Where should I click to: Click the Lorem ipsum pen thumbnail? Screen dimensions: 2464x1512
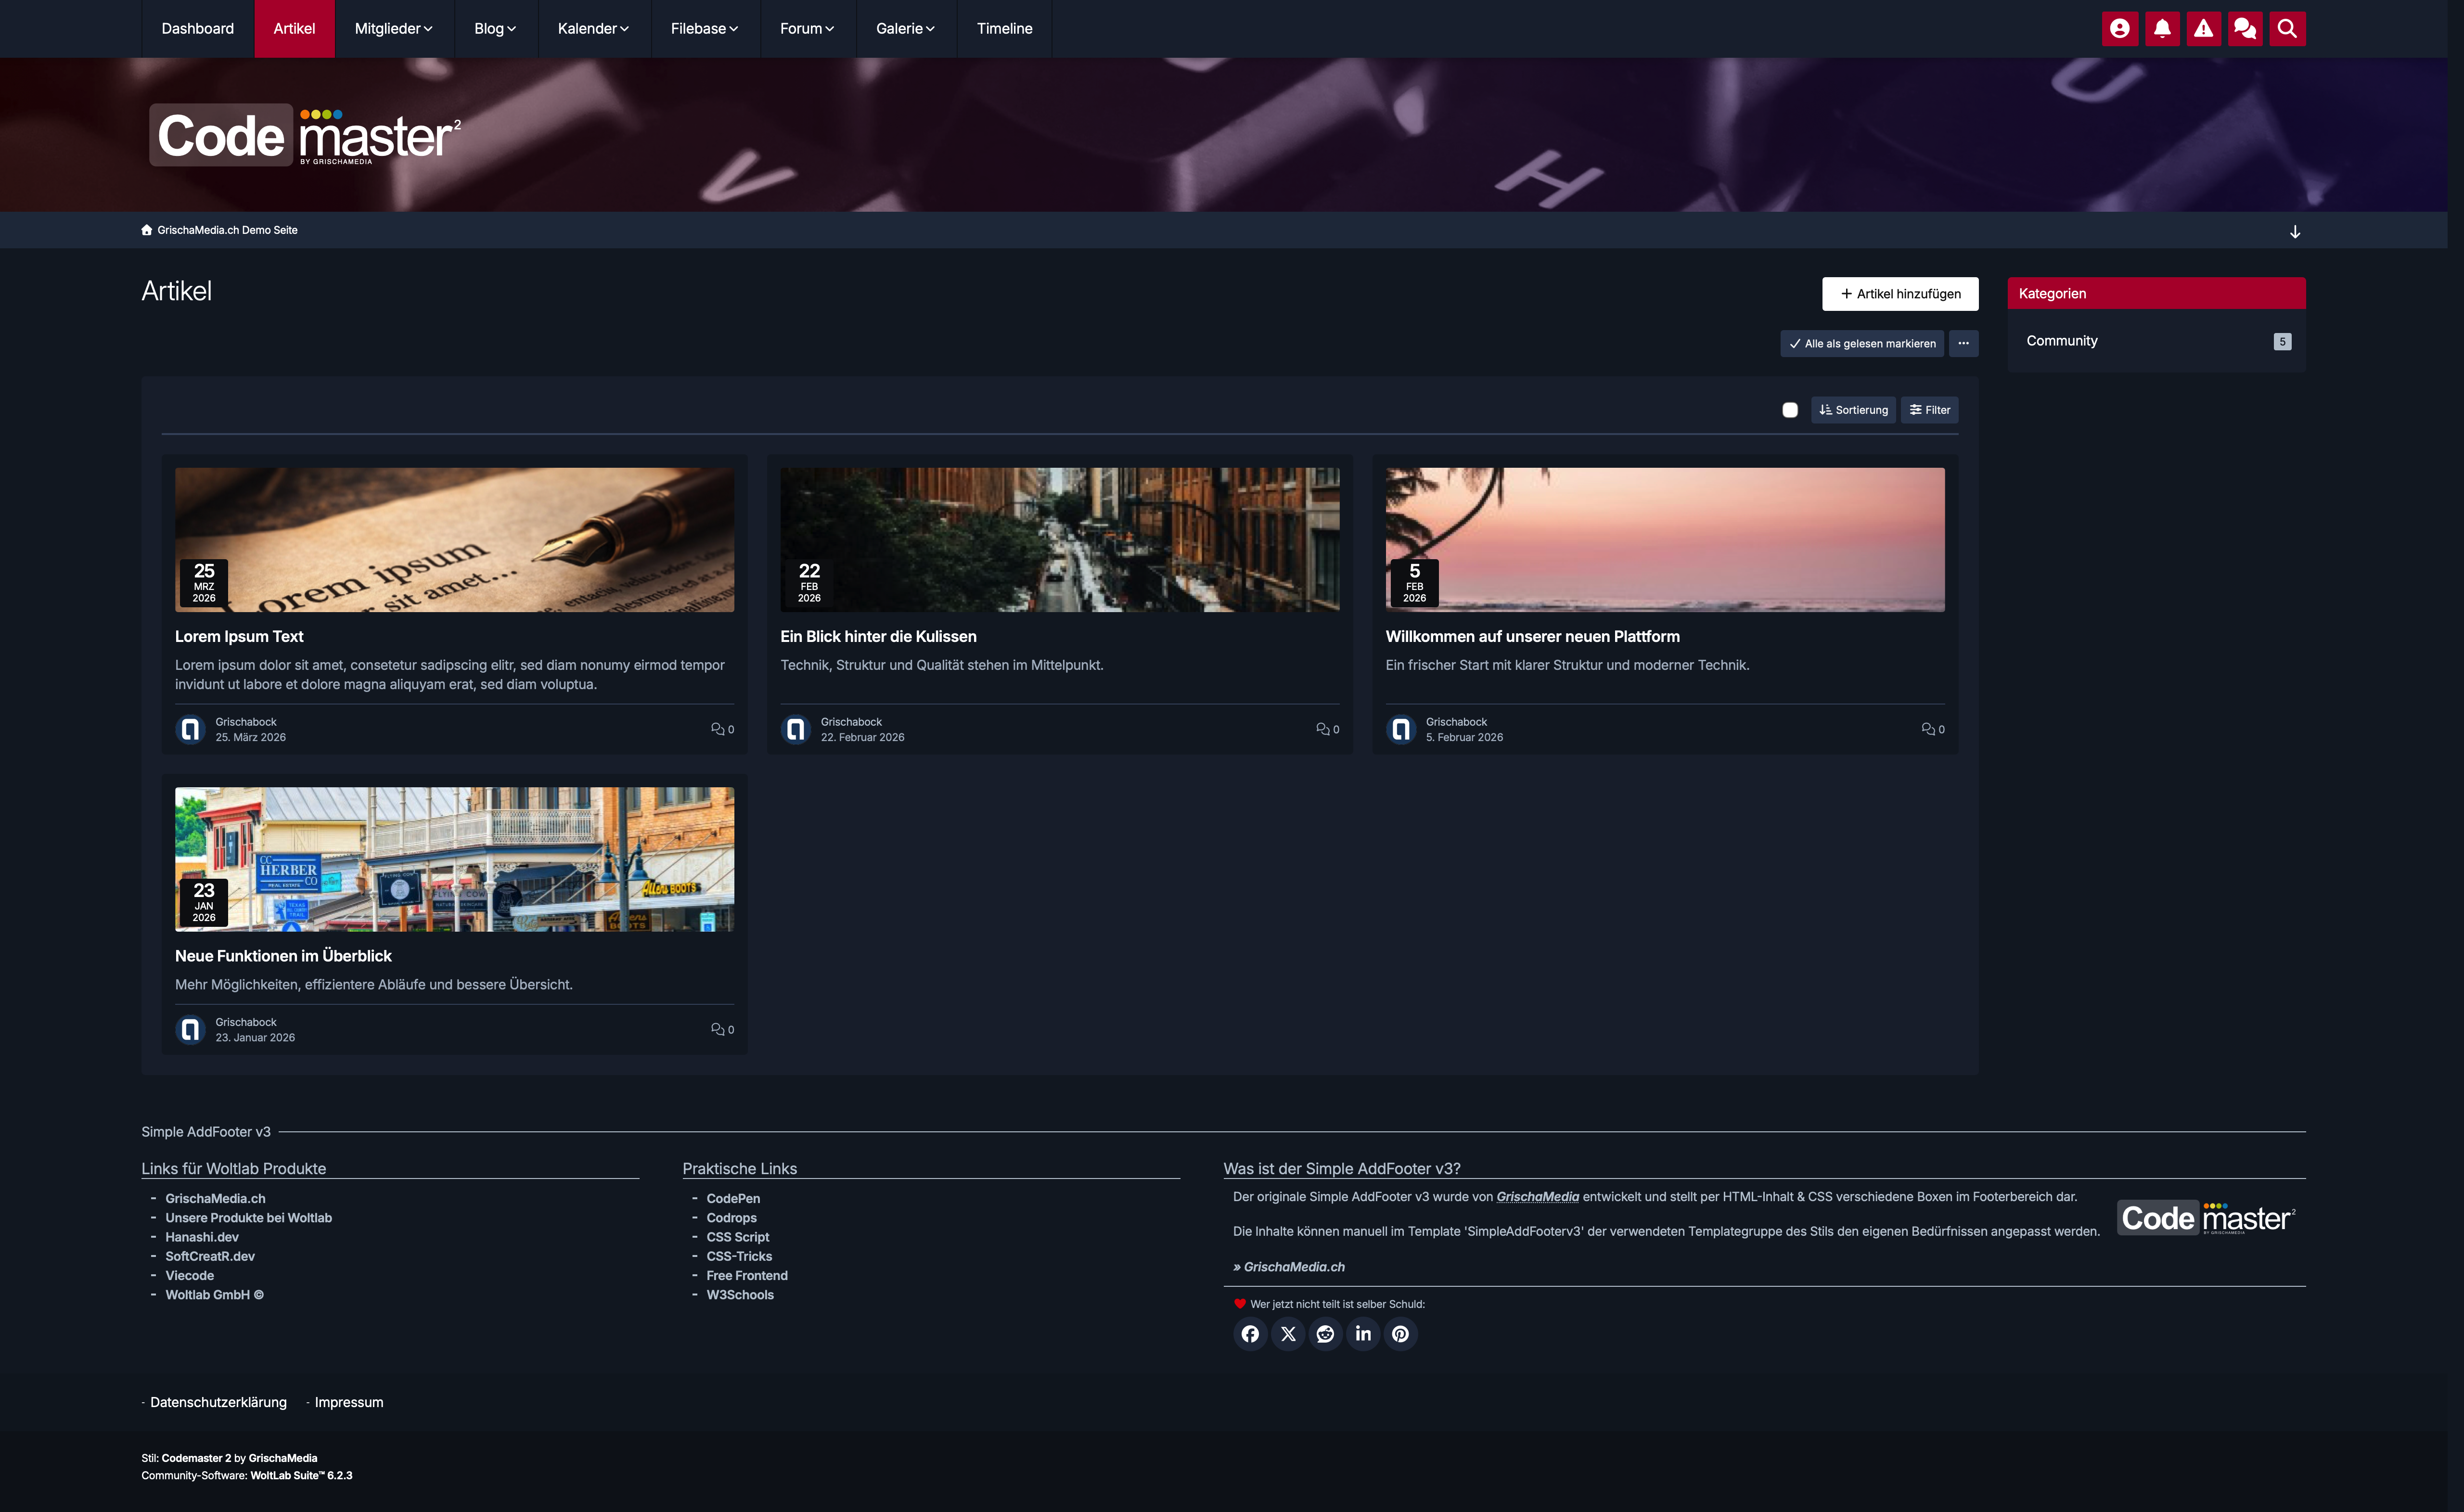pos(455,540)
